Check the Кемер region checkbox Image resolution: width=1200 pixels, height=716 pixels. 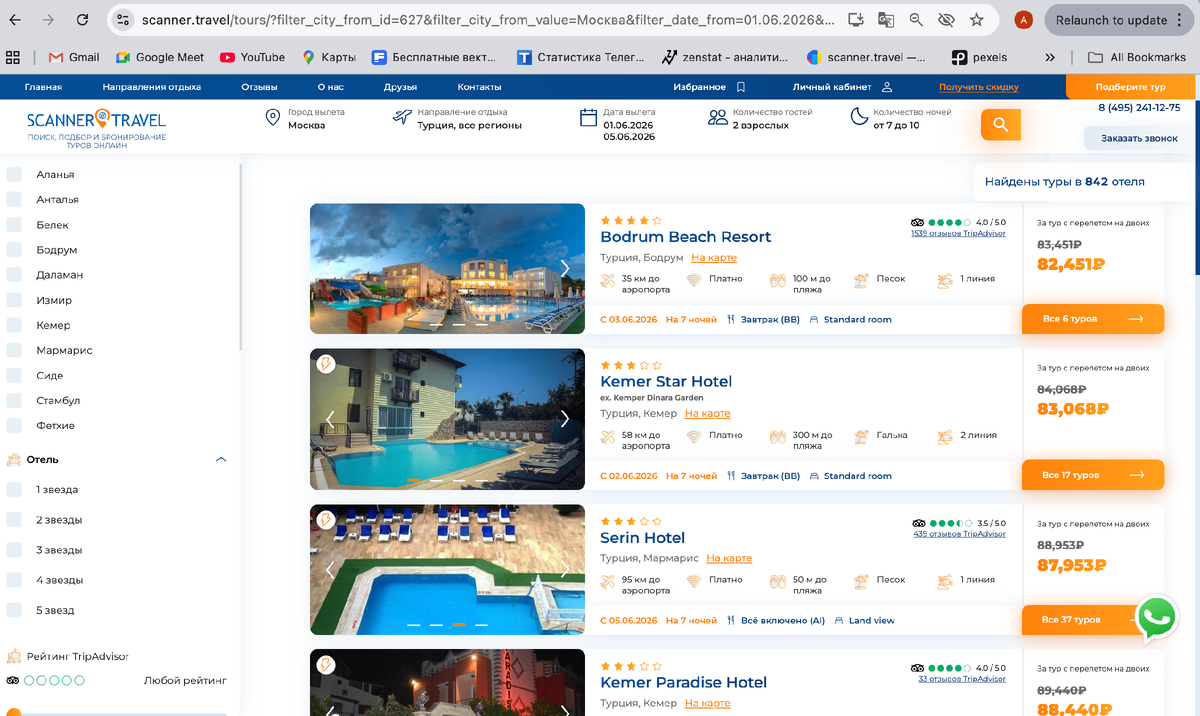click(x=14, y=325)
